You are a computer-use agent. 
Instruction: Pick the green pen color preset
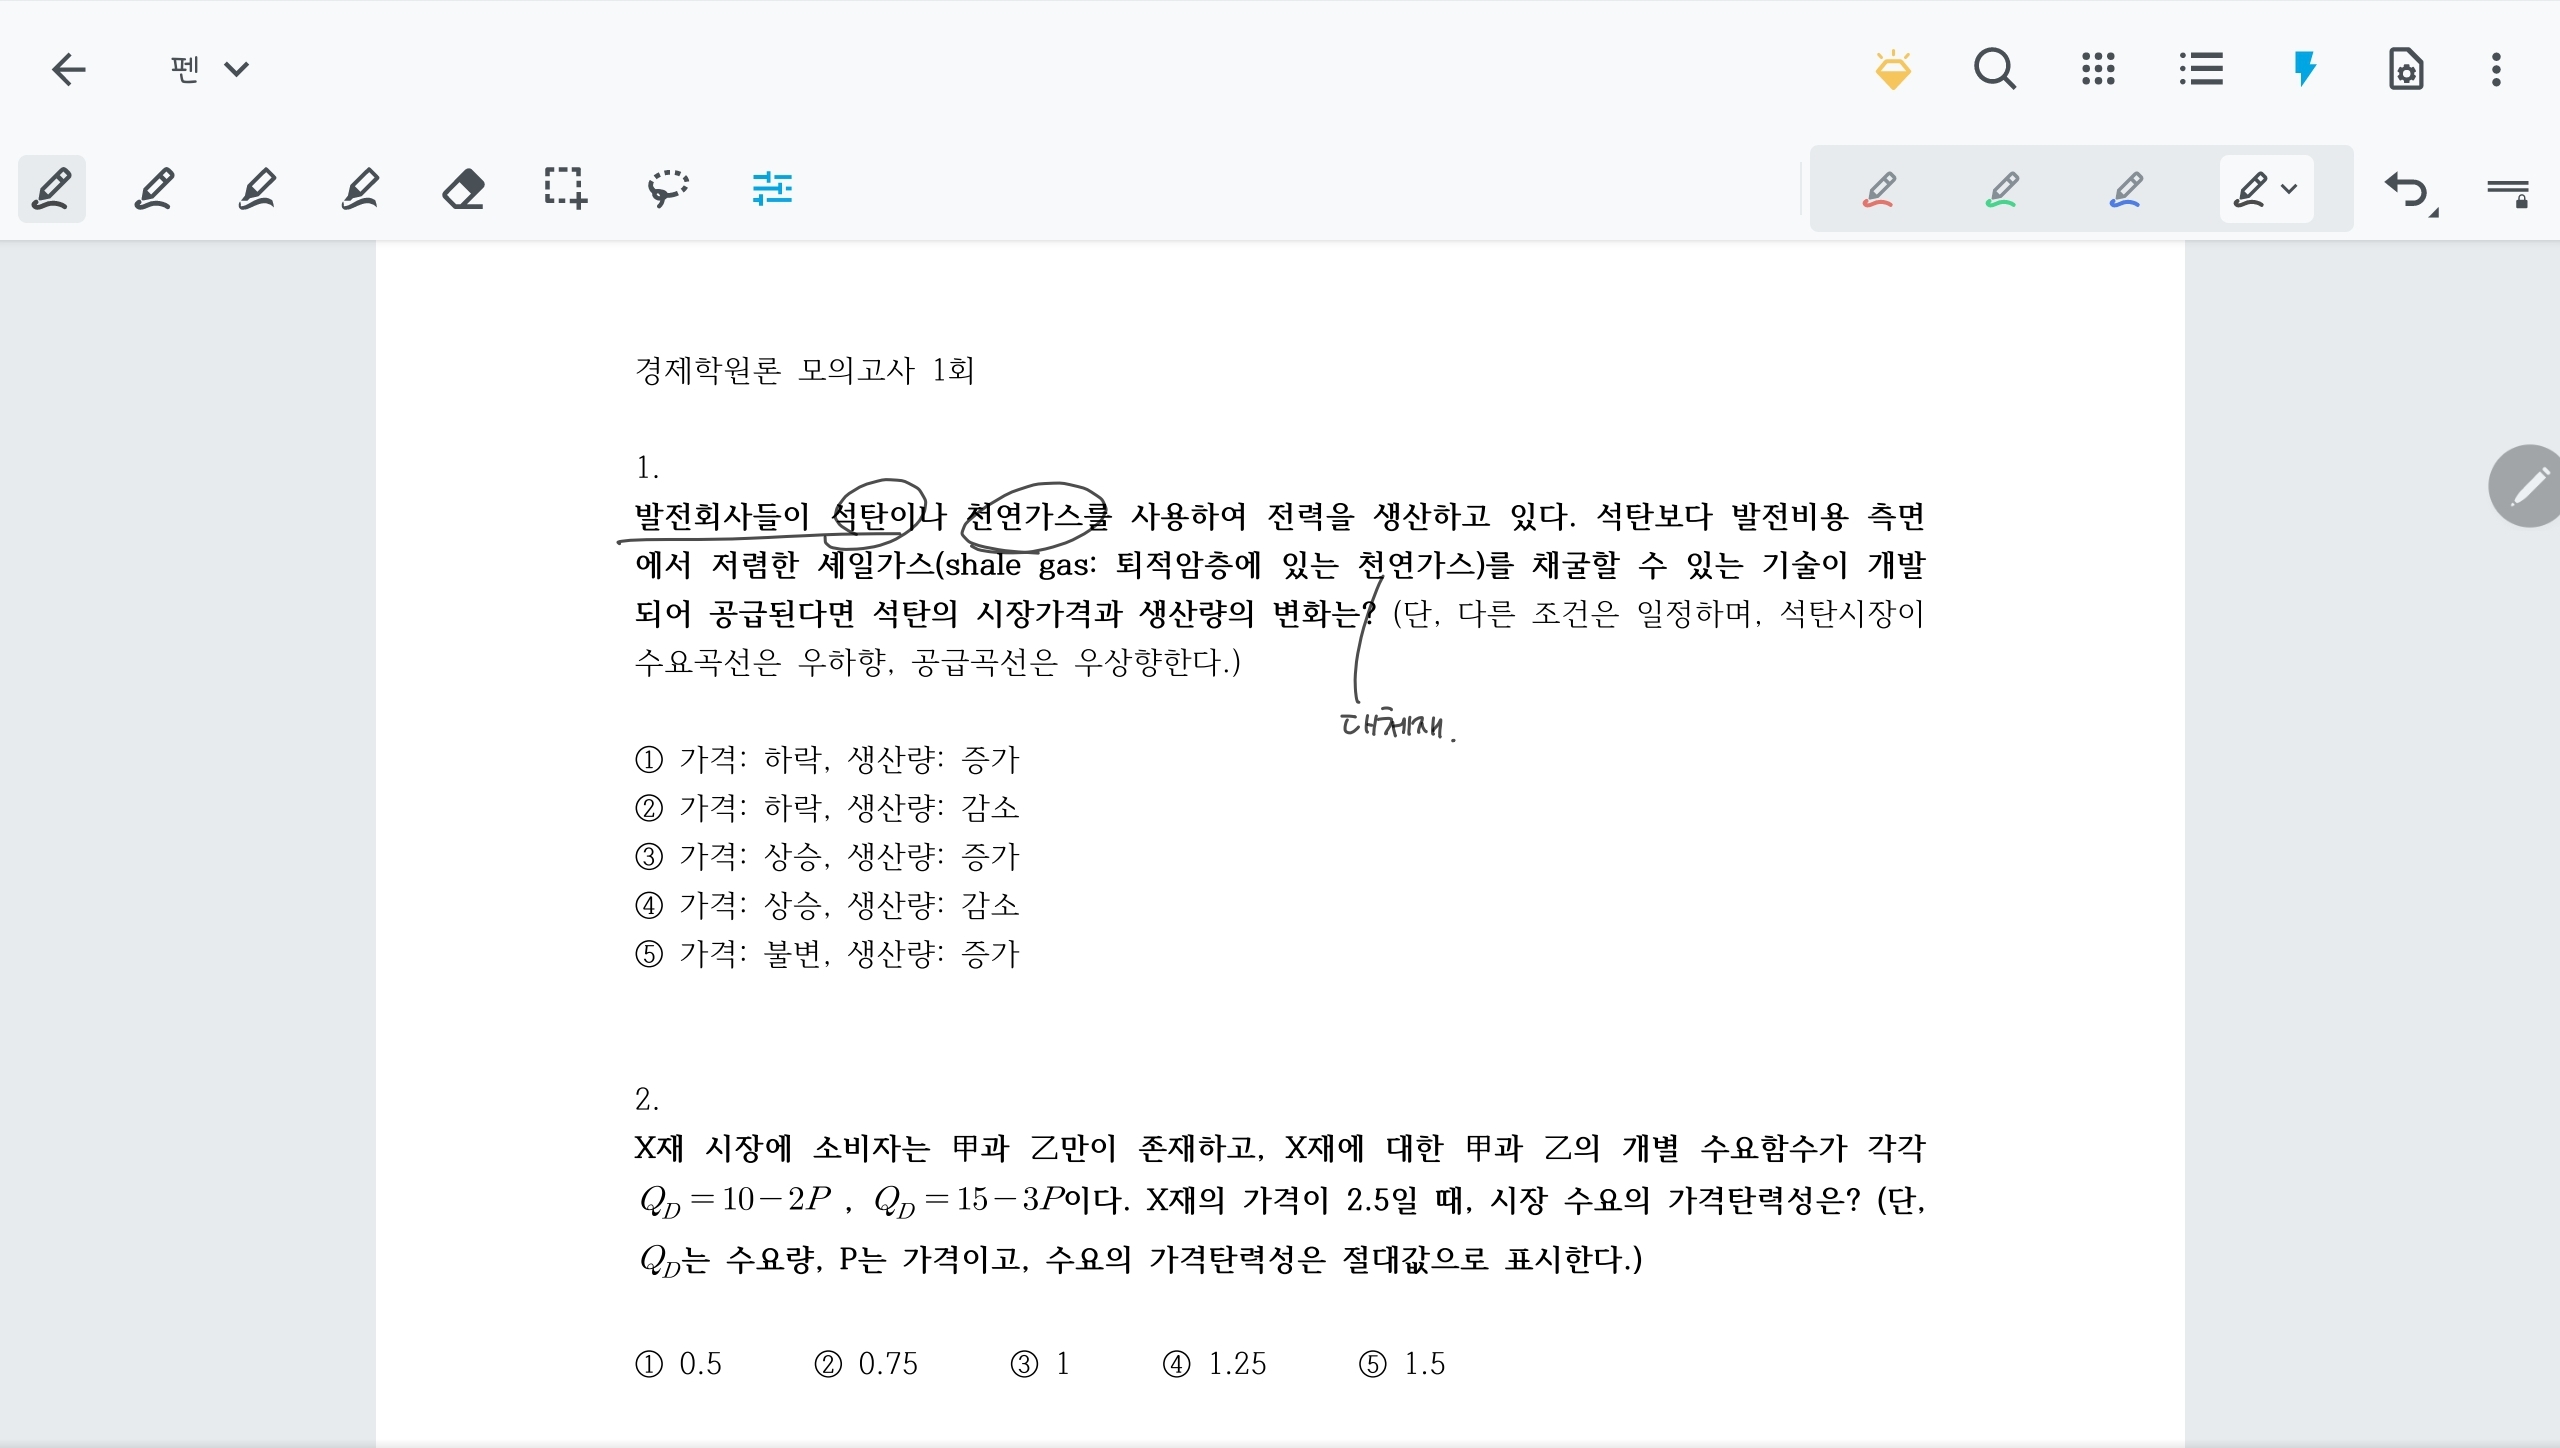[2003, 188]
